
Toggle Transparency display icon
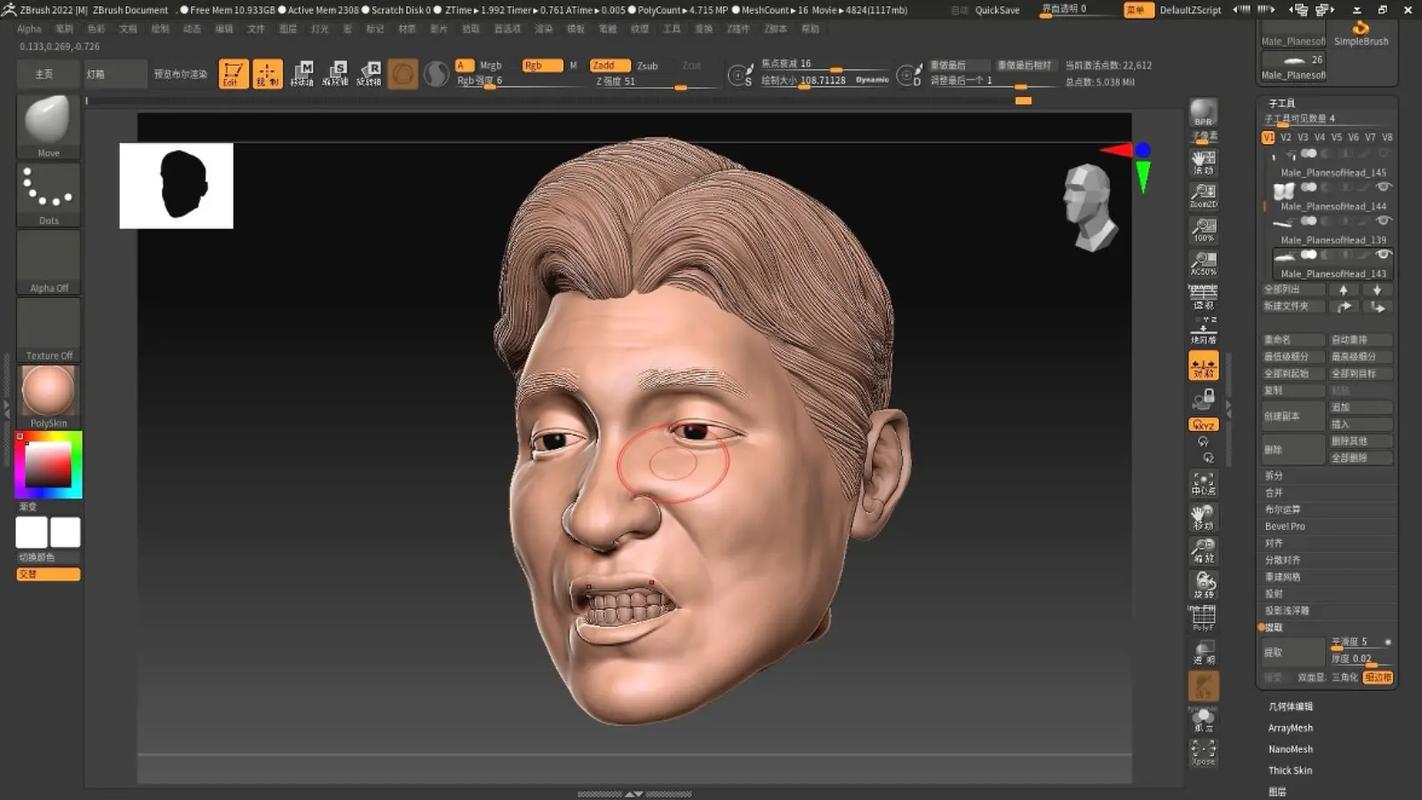[1204, 653]
